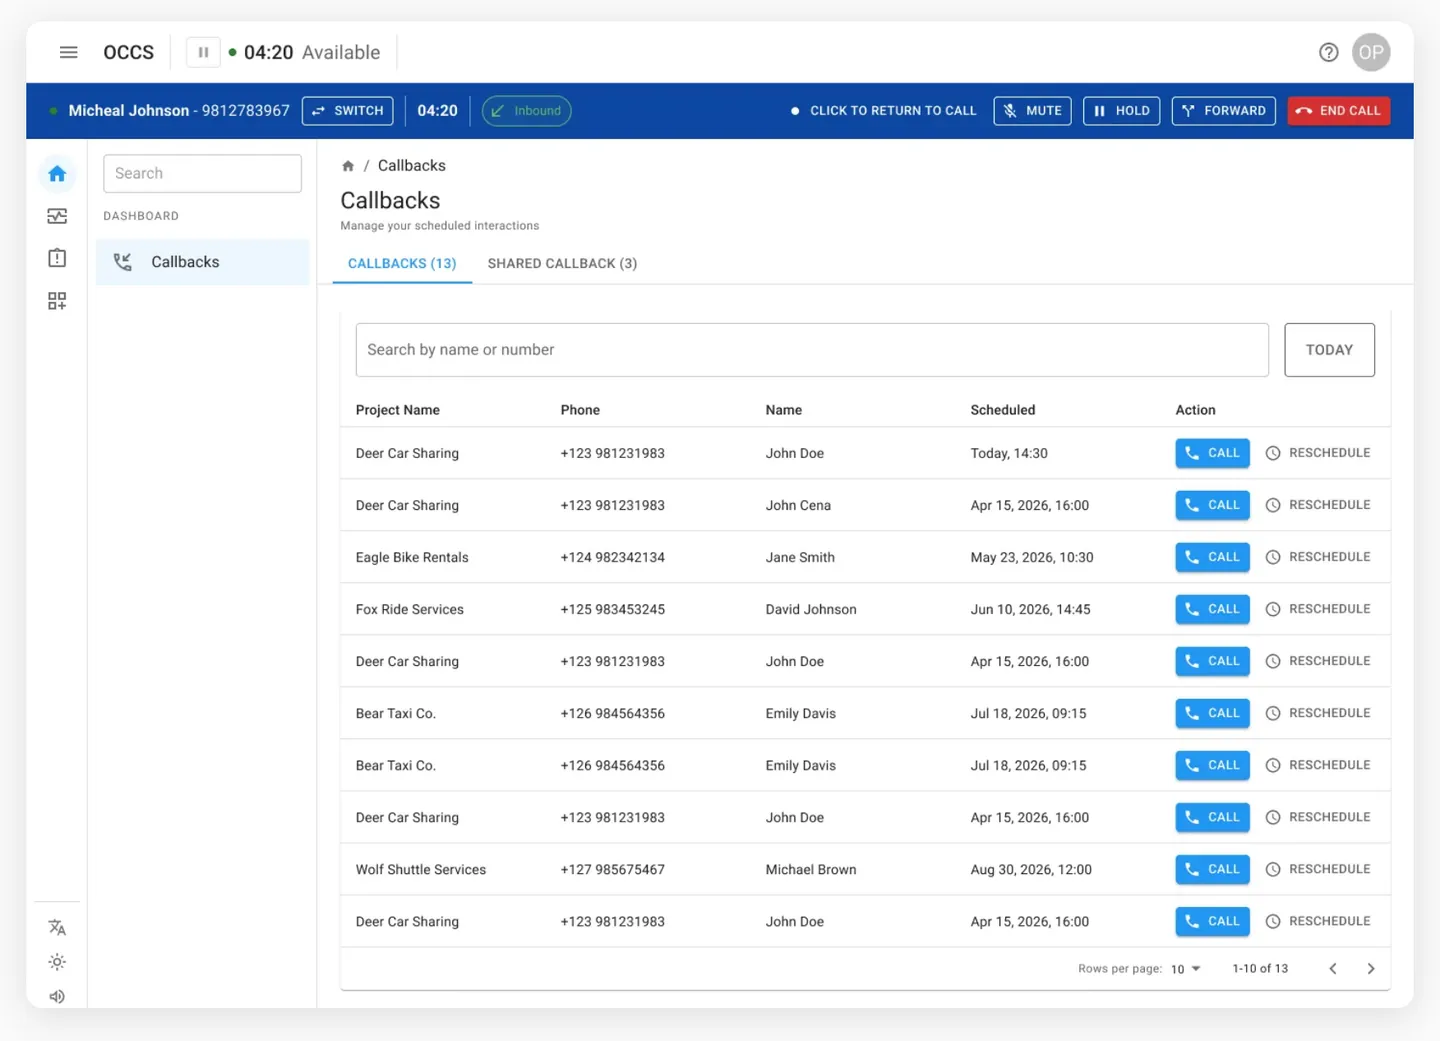This screenshot has width=1440, height=1041.
Task: Call John Cena
Action: 1212,505
